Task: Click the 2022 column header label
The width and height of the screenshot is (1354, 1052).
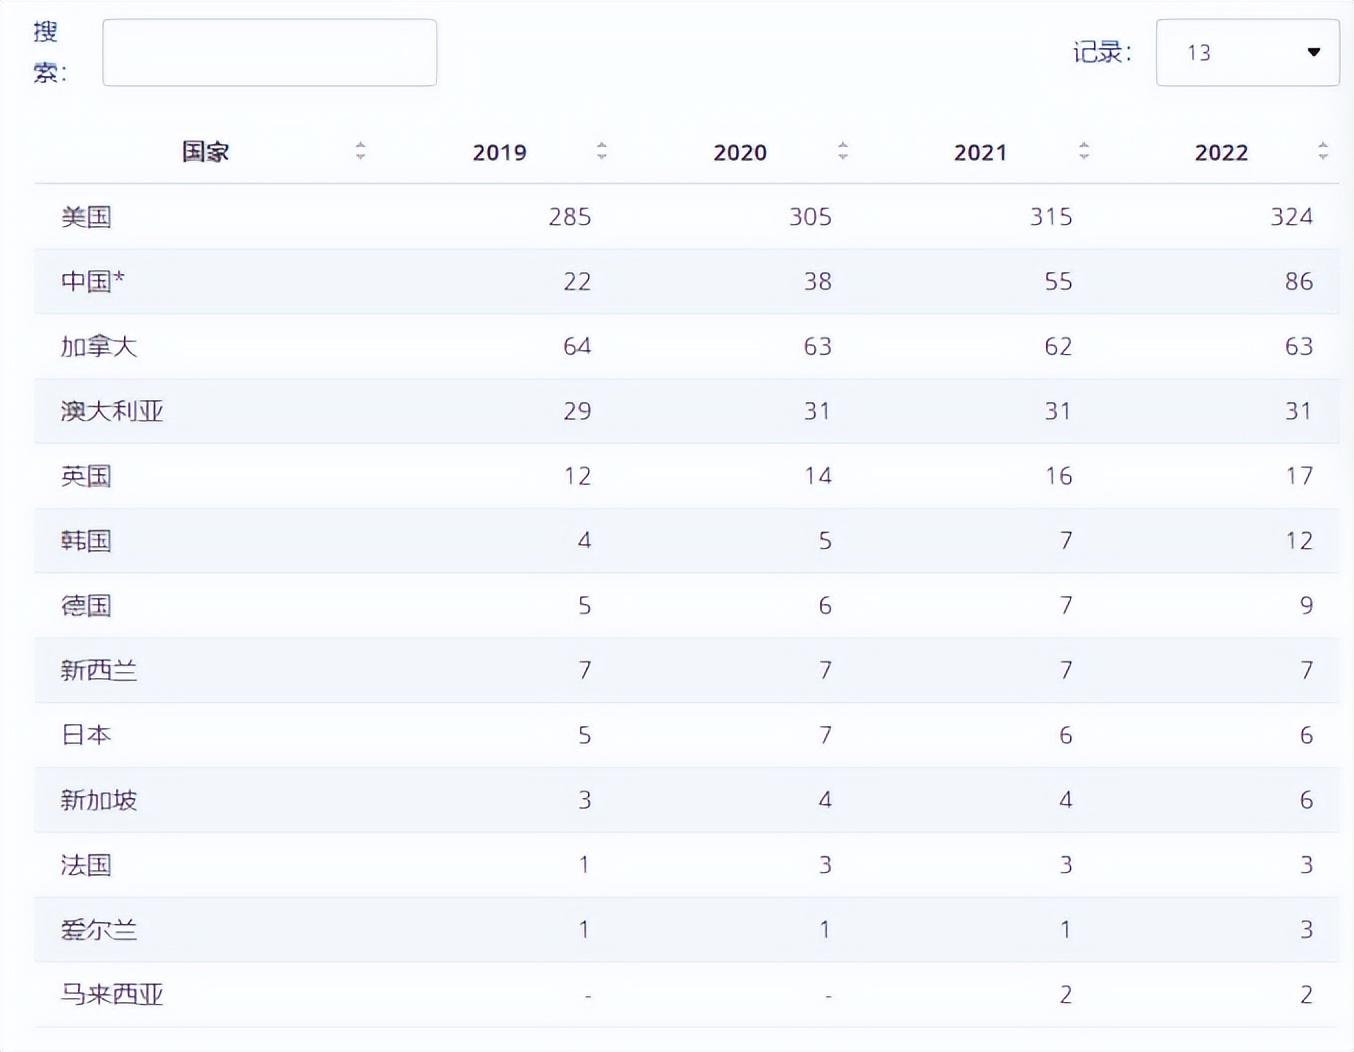Action: point(1221,152)
